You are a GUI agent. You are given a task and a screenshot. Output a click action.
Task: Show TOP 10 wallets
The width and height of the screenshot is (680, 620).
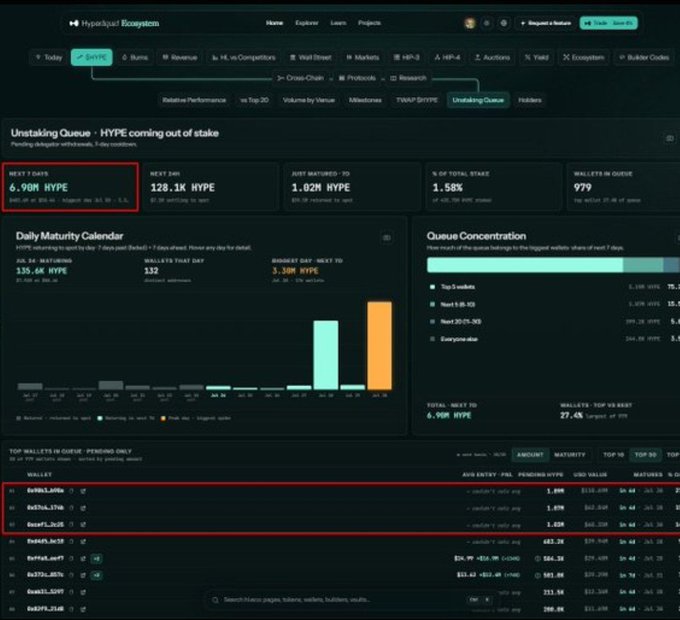[613, 454]
